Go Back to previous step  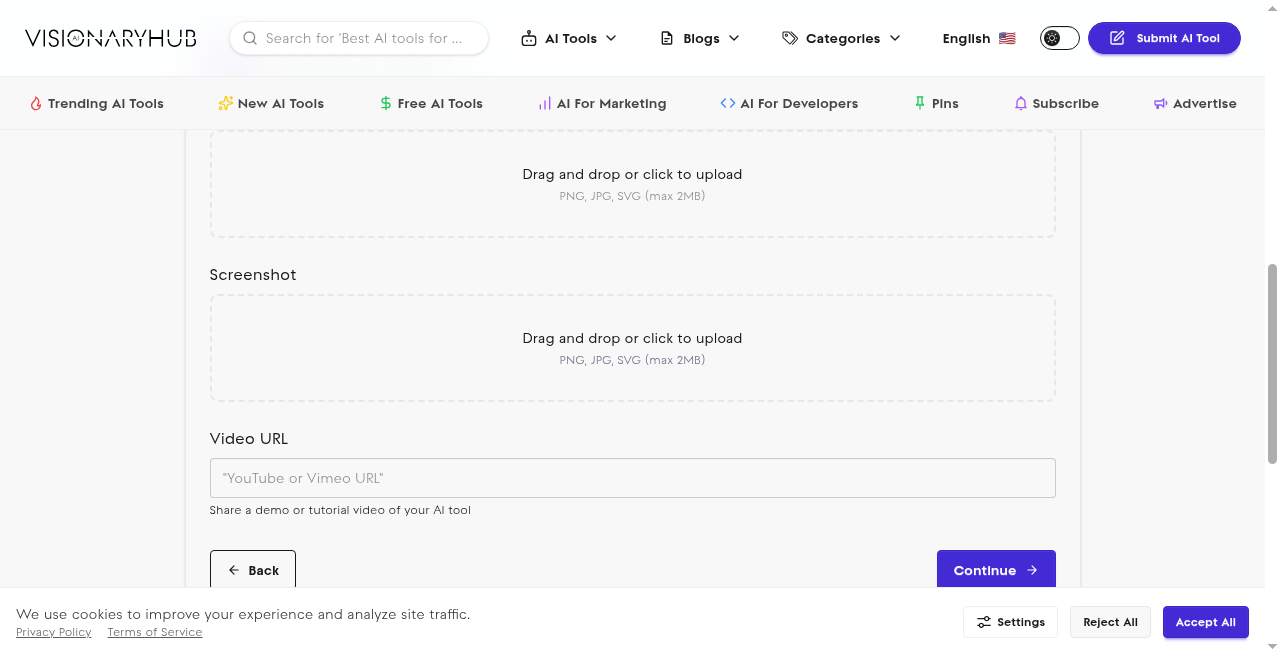click(x=253, y=569)
